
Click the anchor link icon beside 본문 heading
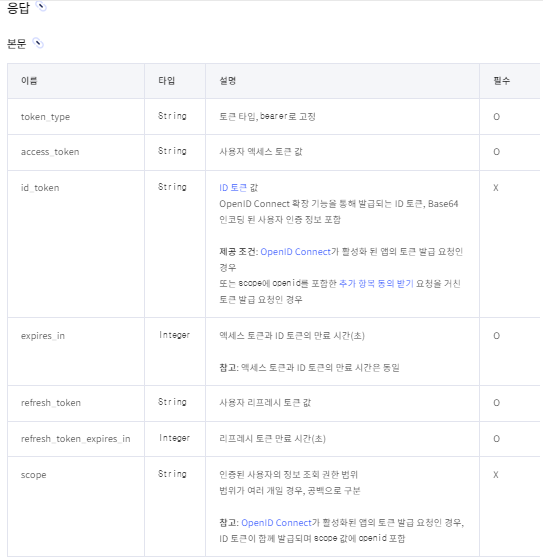[x=38, y=43]
